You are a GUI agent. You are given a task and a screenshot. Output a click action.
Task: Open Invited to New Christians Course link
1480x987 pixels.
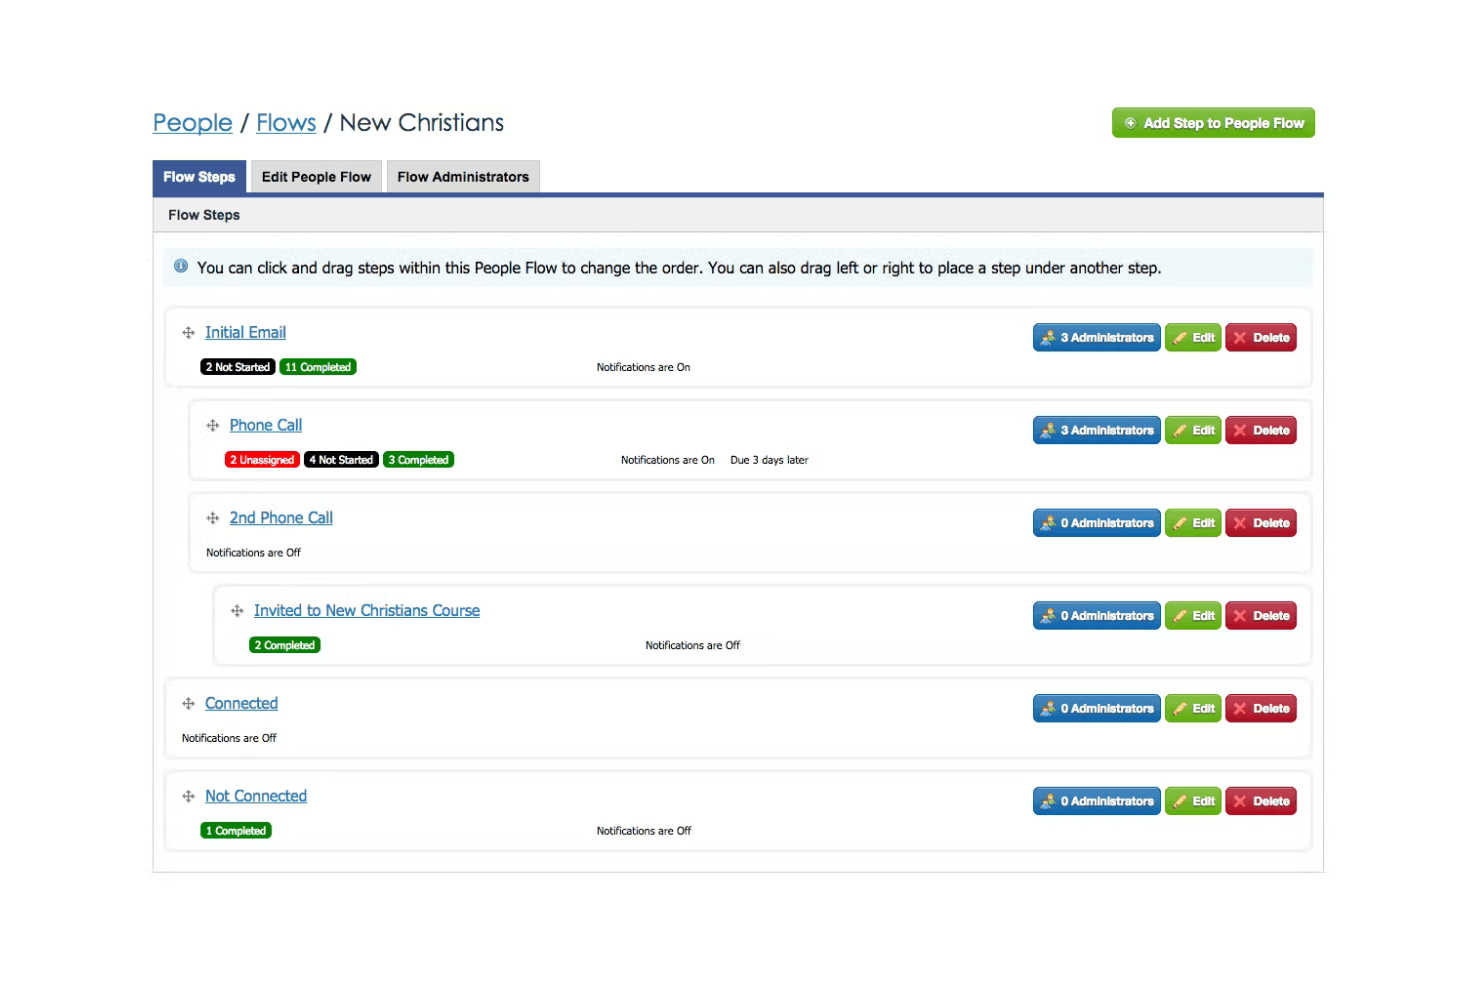point(367,611)
